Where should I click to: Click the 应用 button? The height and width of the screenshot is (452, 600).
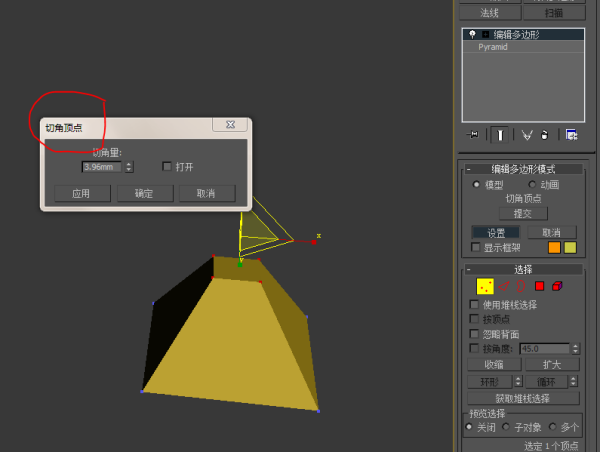click(x=82, y=194)
